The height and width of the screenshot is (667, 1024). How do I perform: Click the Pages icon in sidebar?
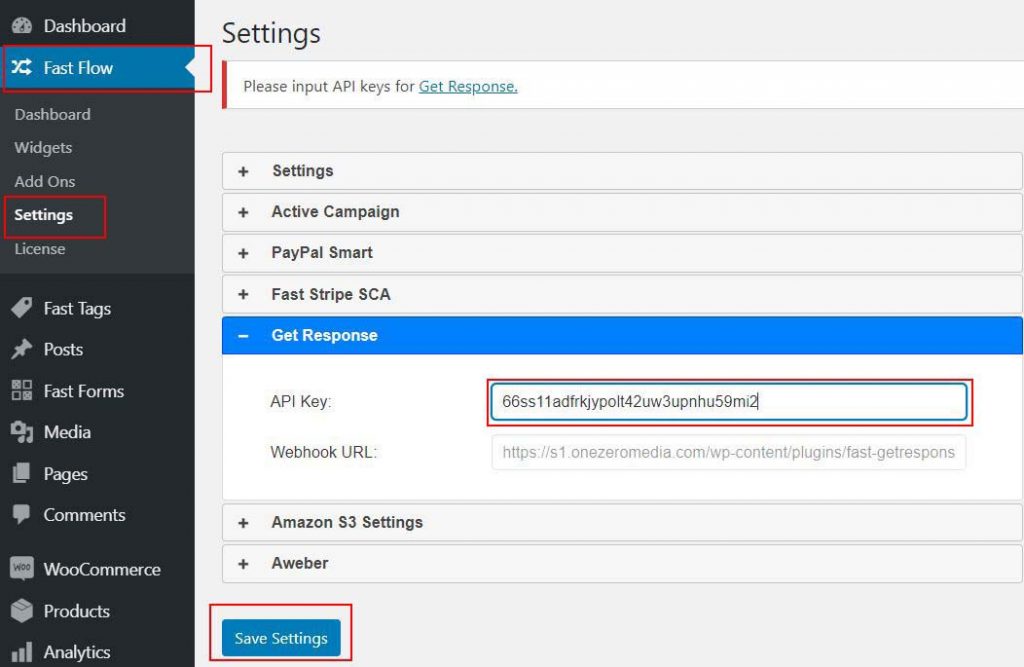coord(22,473)
